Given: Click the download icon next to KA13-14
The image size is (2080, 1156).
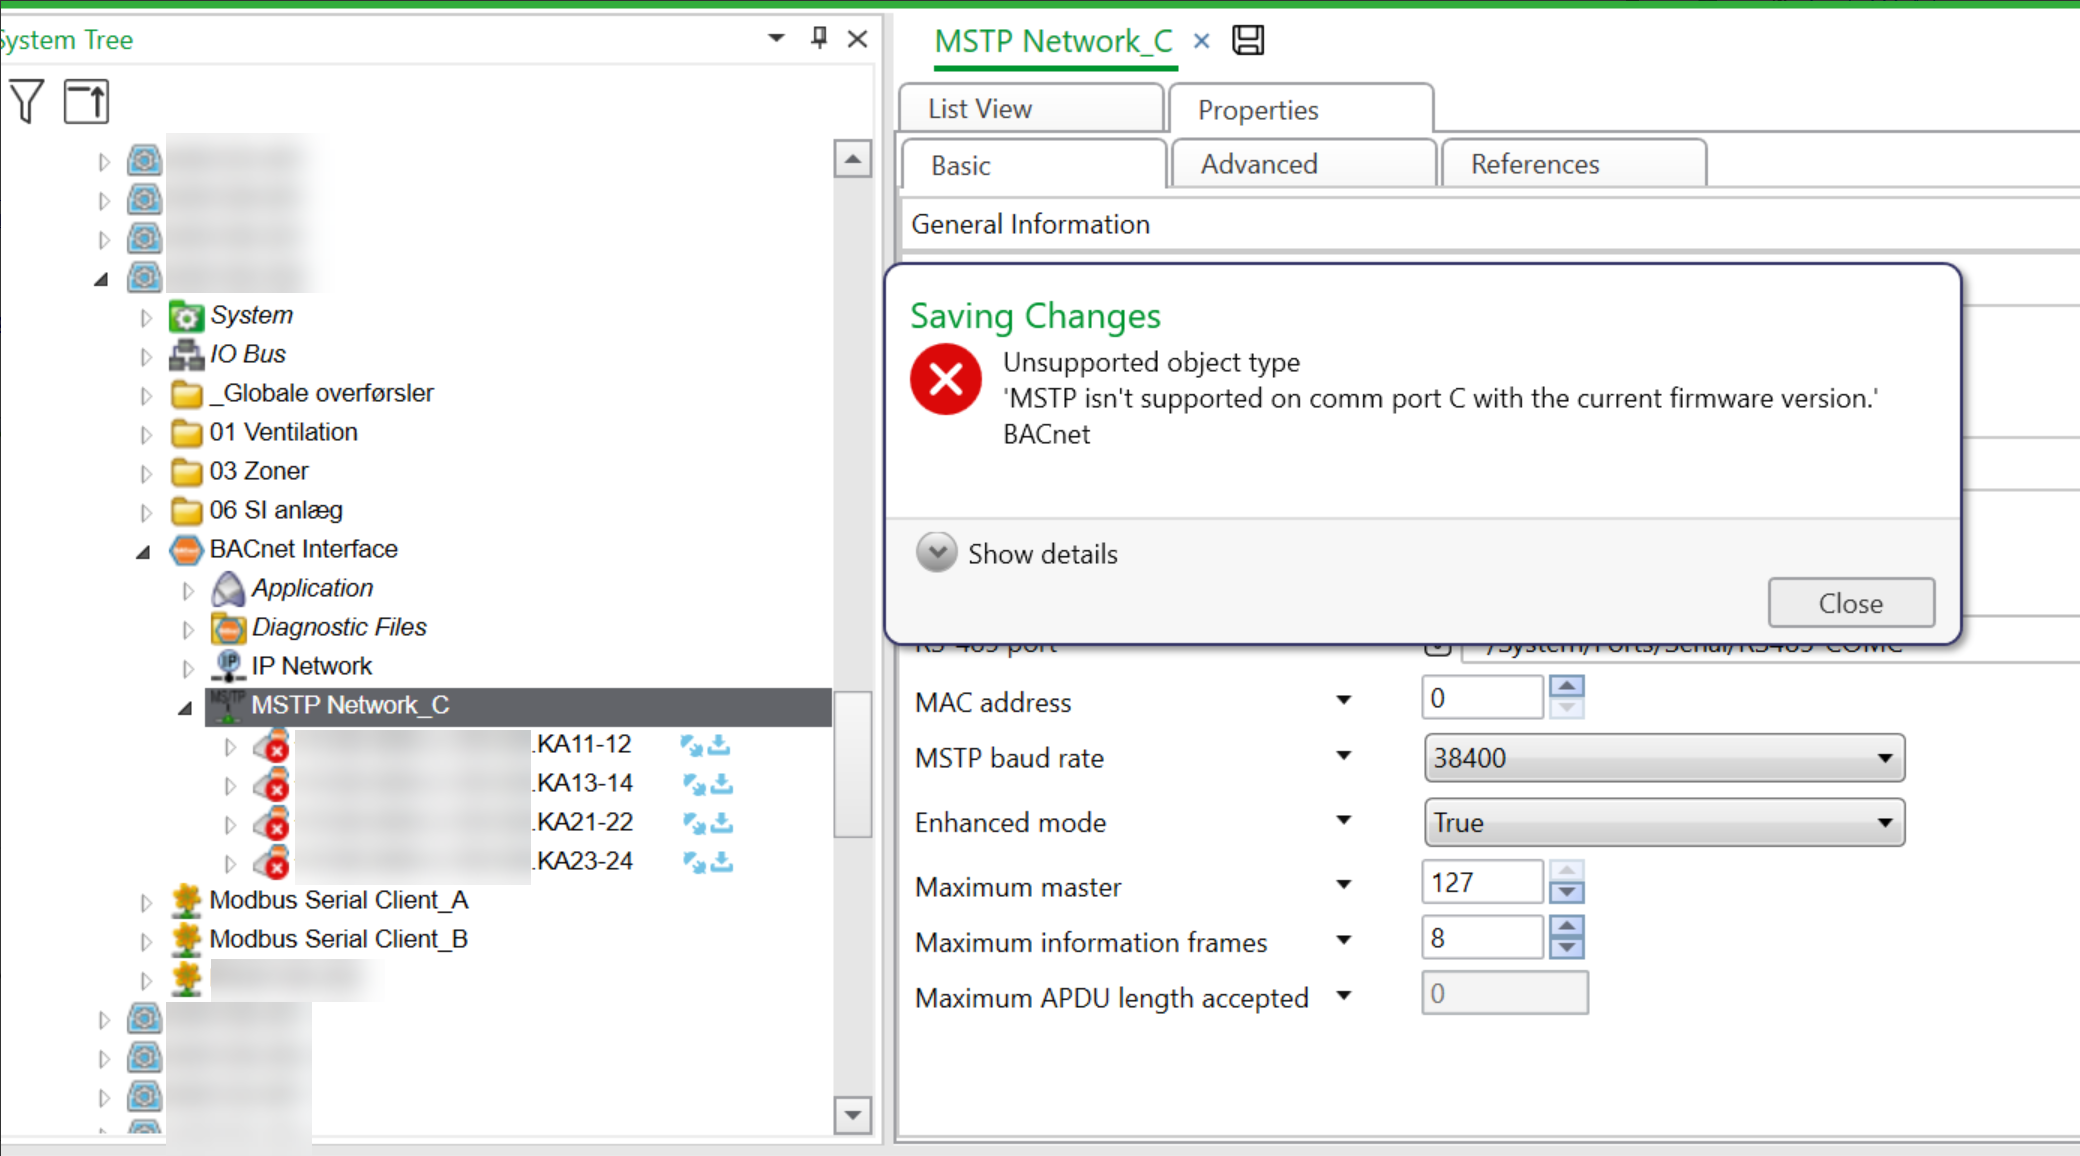Looking at the screenshot, I should [722, 784].
